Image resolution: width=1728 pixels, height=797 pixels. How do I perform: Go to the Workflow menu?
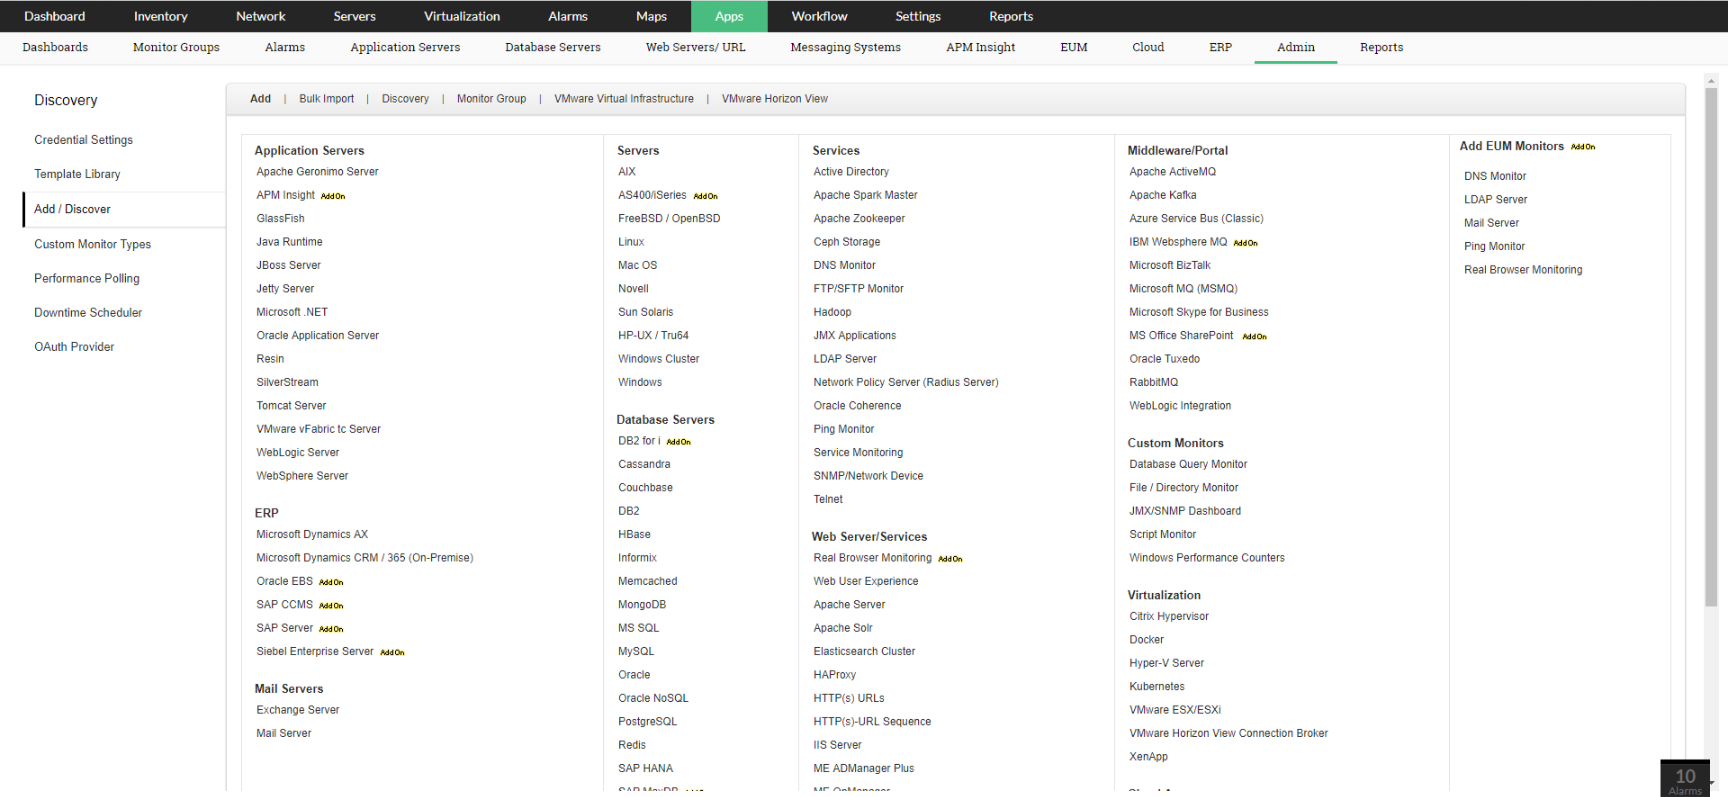(819, 16)
